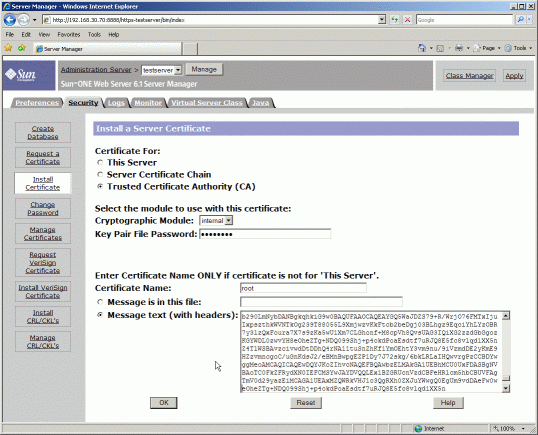Open the Help menu

click(114, 35)
